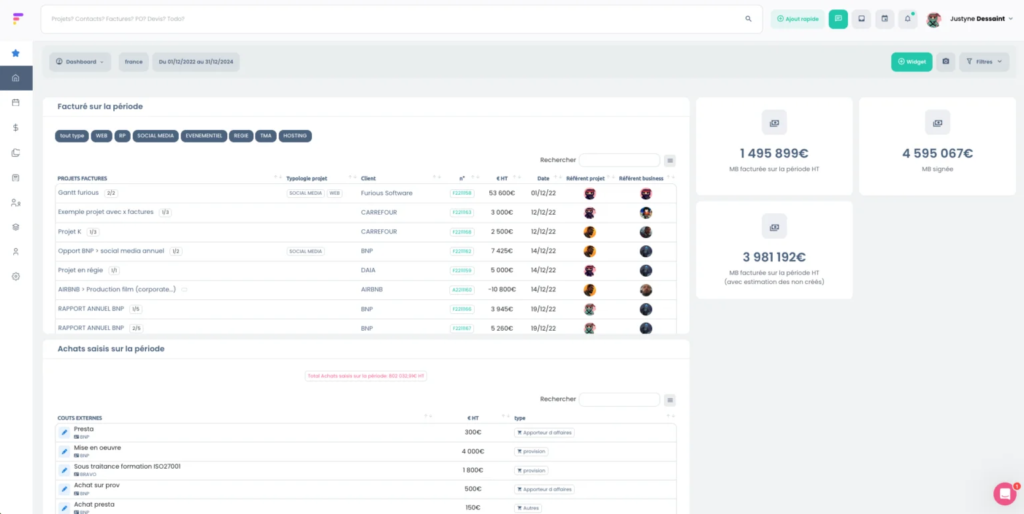This screenshot has width=1024, height=514.
Task: Open the green chat messages icon
Action: pos(838,18)
